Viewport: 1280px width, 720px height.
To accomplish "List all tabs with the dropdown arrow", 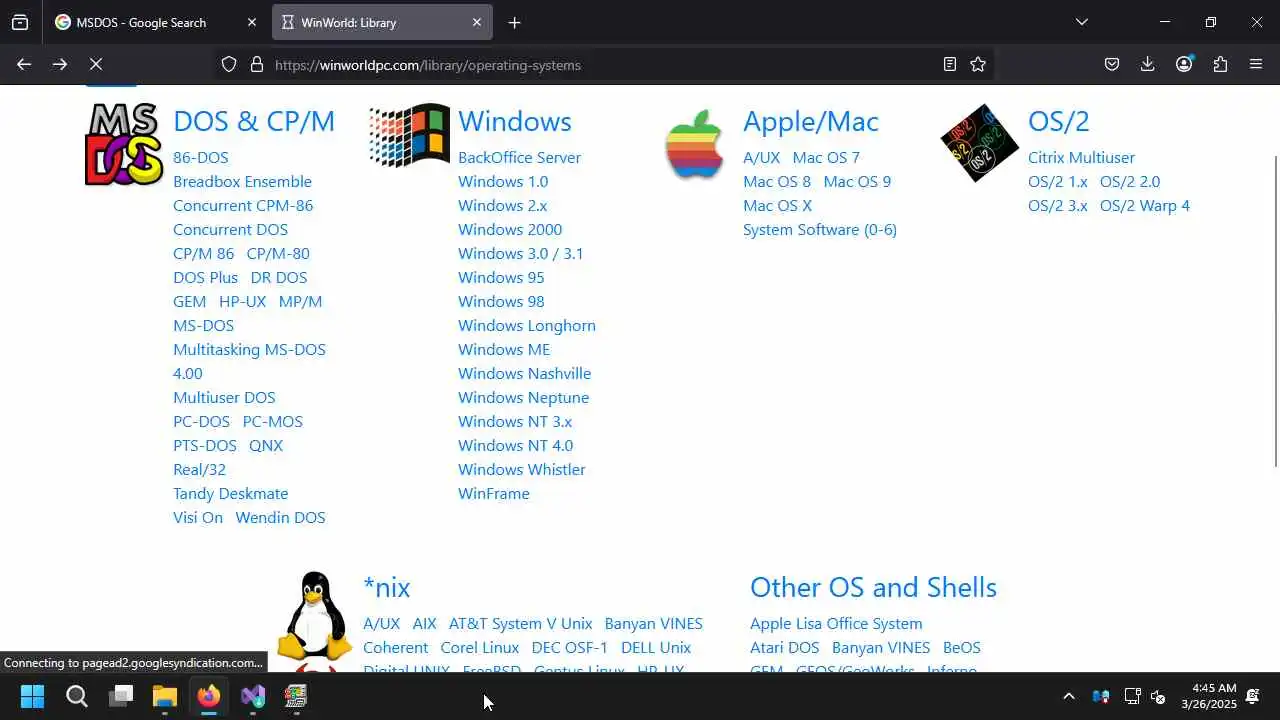I will [1081, 22].
